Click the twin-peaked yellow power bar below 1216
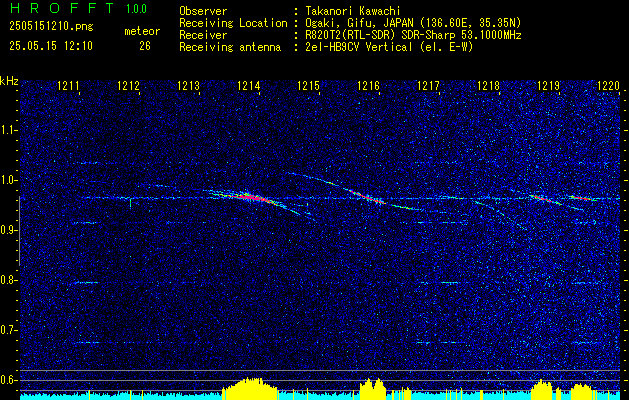Viewport: 629px width, 400px height. 373,388
